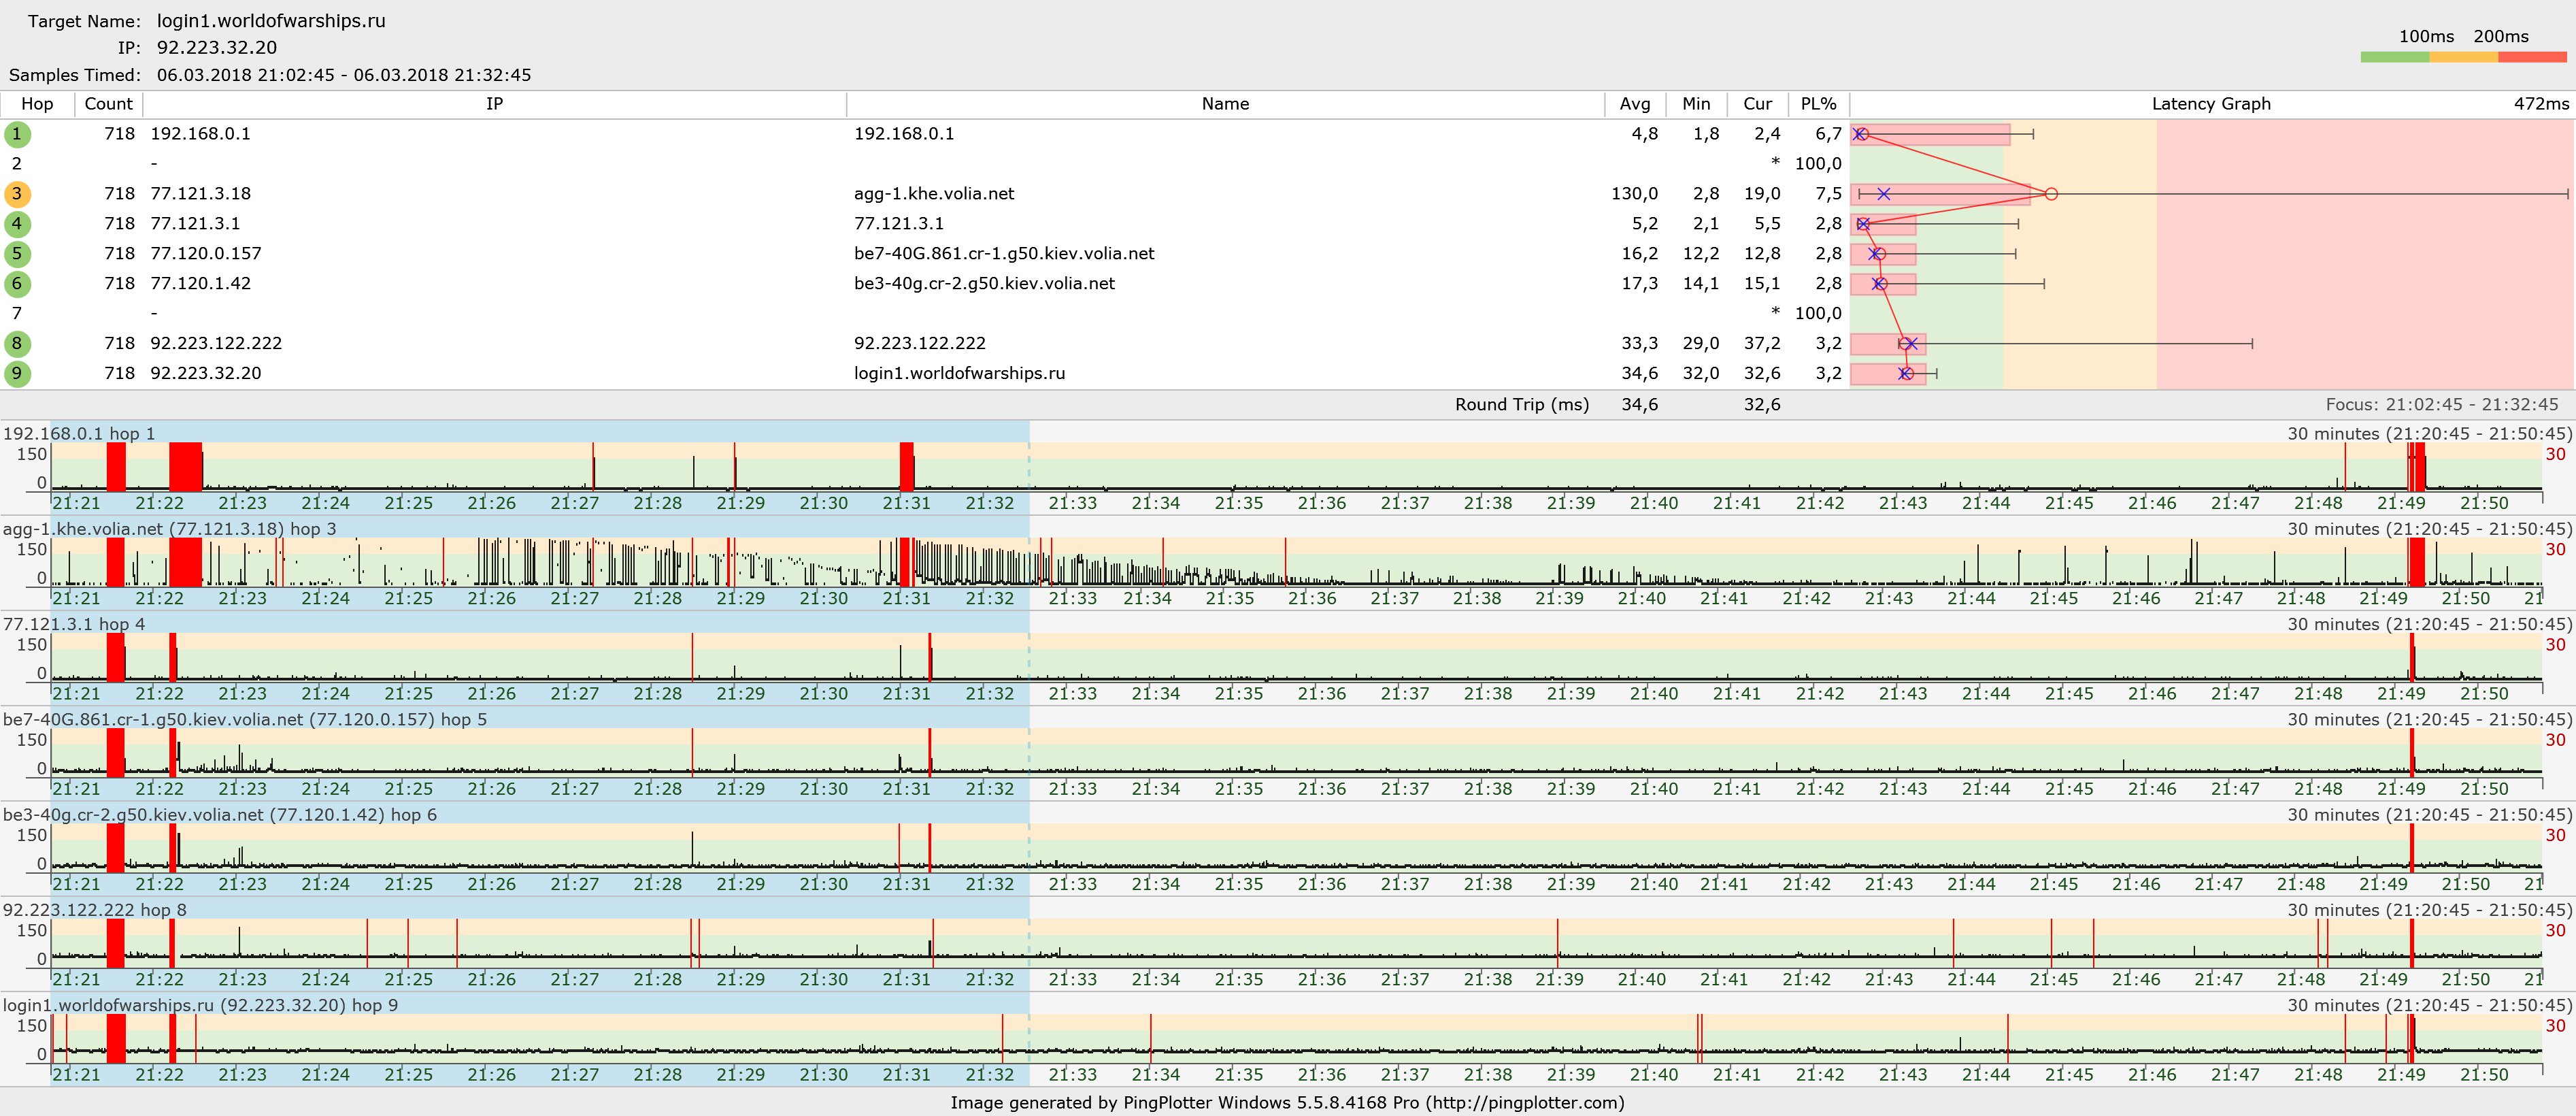Select IP cell 192.168.0.1 in hop 1
The image size is (2576, 1116).
[200, 134]
